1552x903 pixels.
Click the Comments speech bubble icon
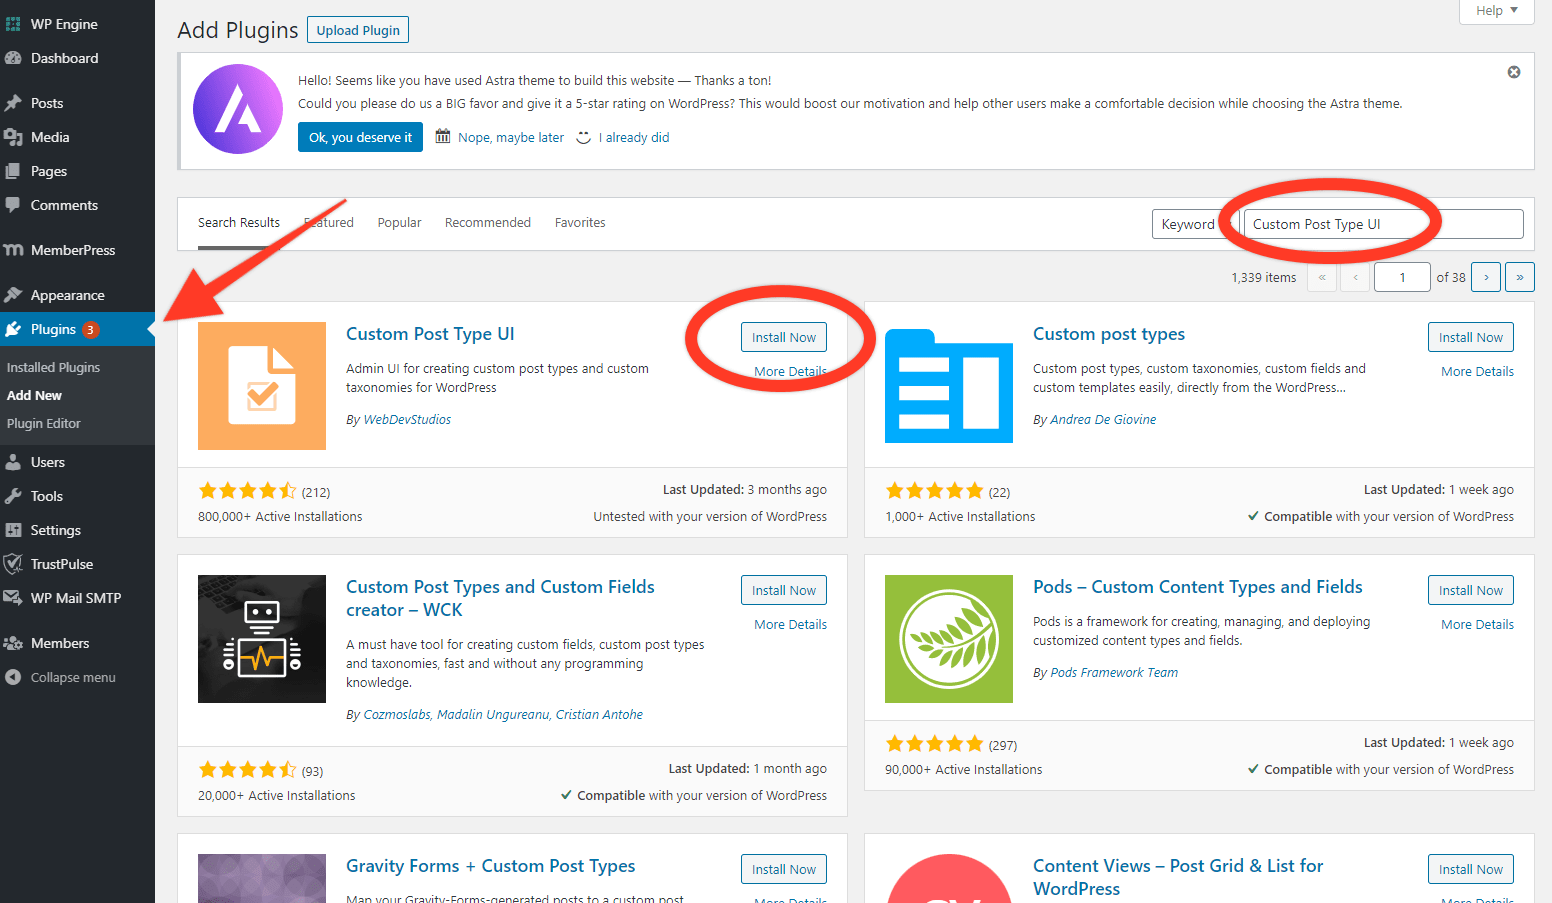click(13, 205)
